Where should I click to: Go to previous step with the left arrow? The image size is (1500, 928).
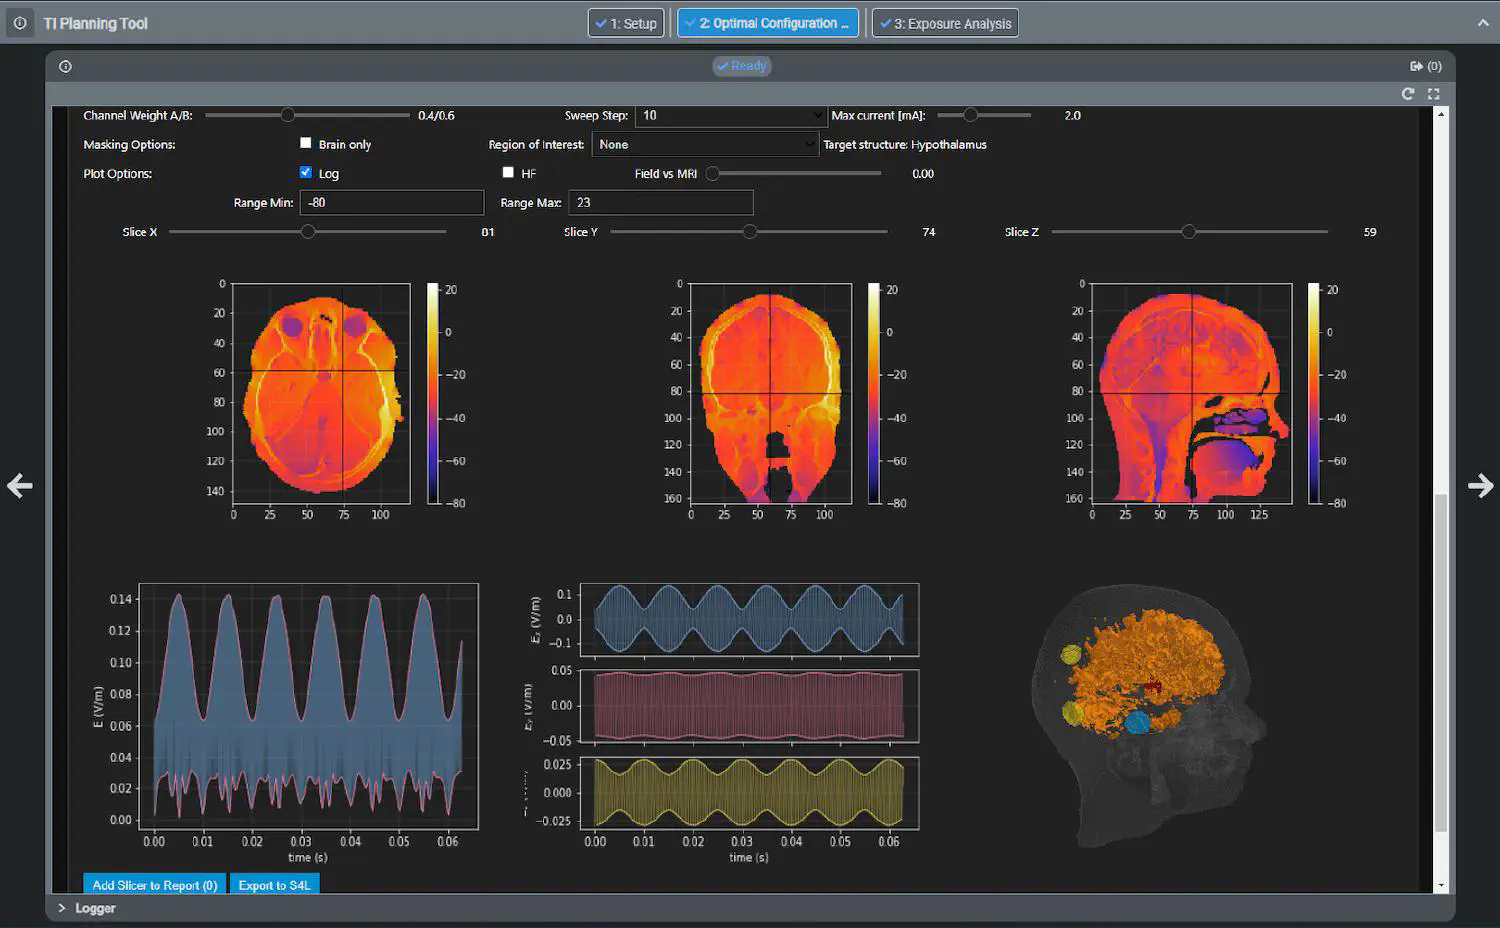[x=20, y=486]
